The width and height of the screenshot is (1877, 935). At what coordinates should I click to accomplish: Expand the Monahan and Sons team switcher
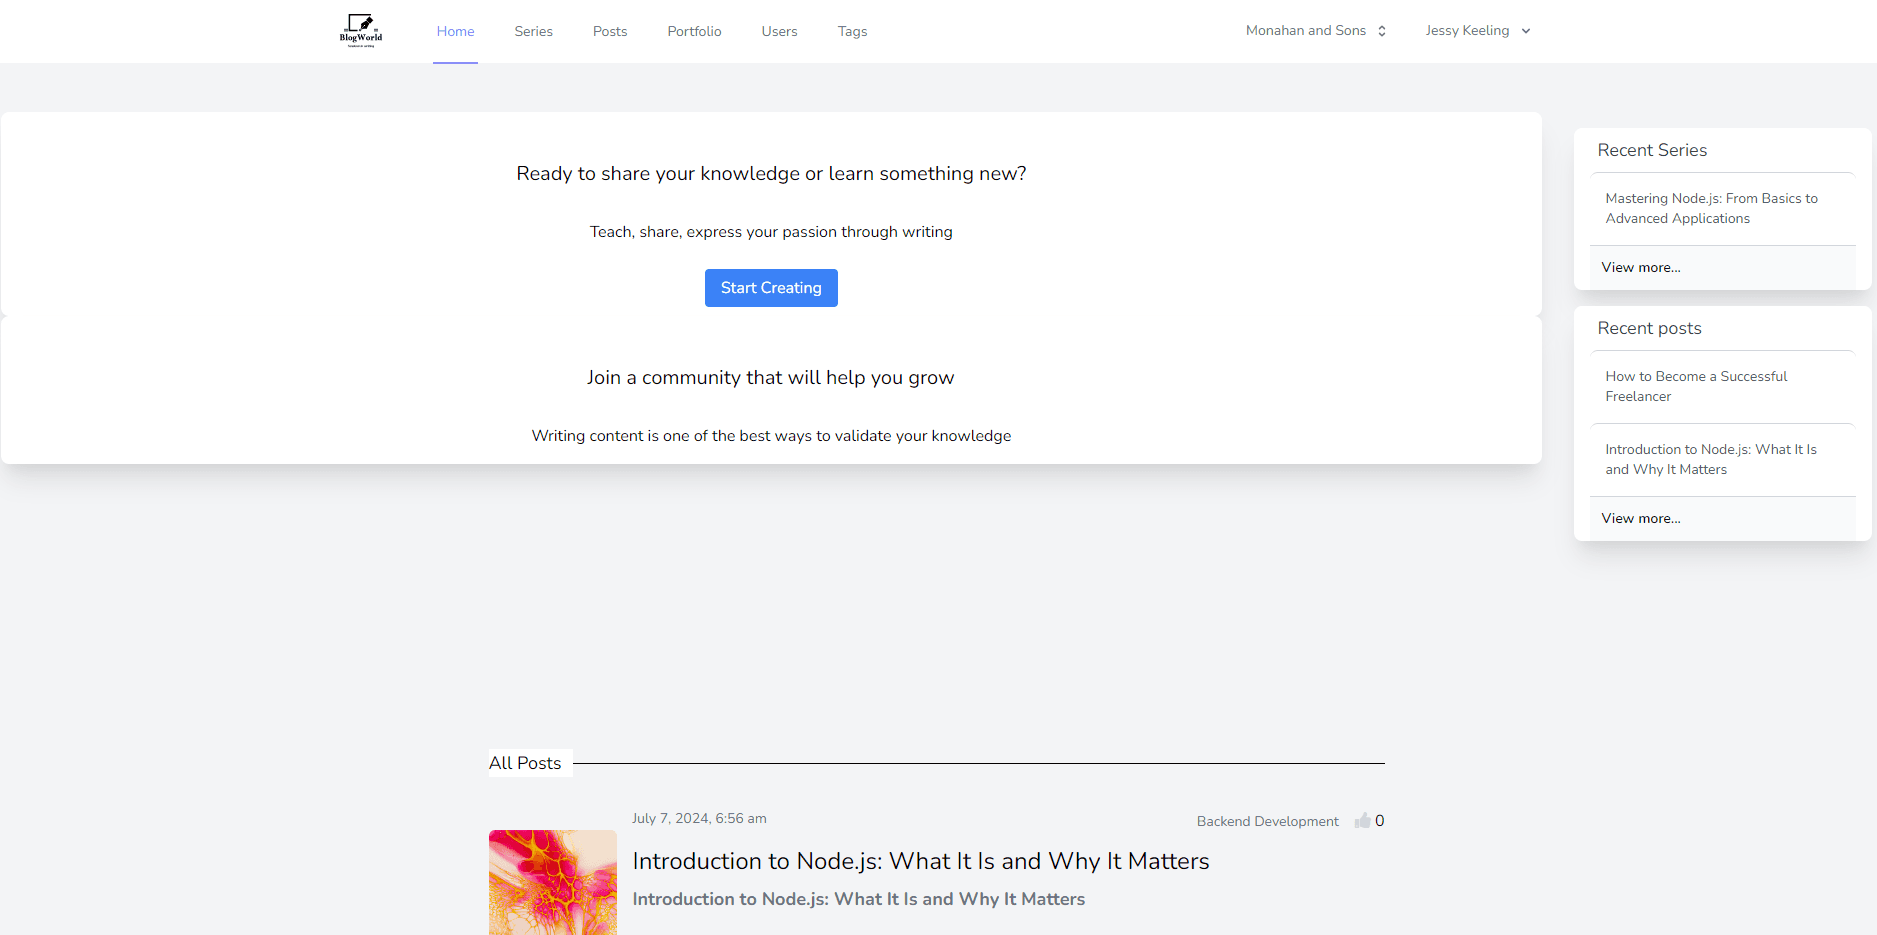1315,31
